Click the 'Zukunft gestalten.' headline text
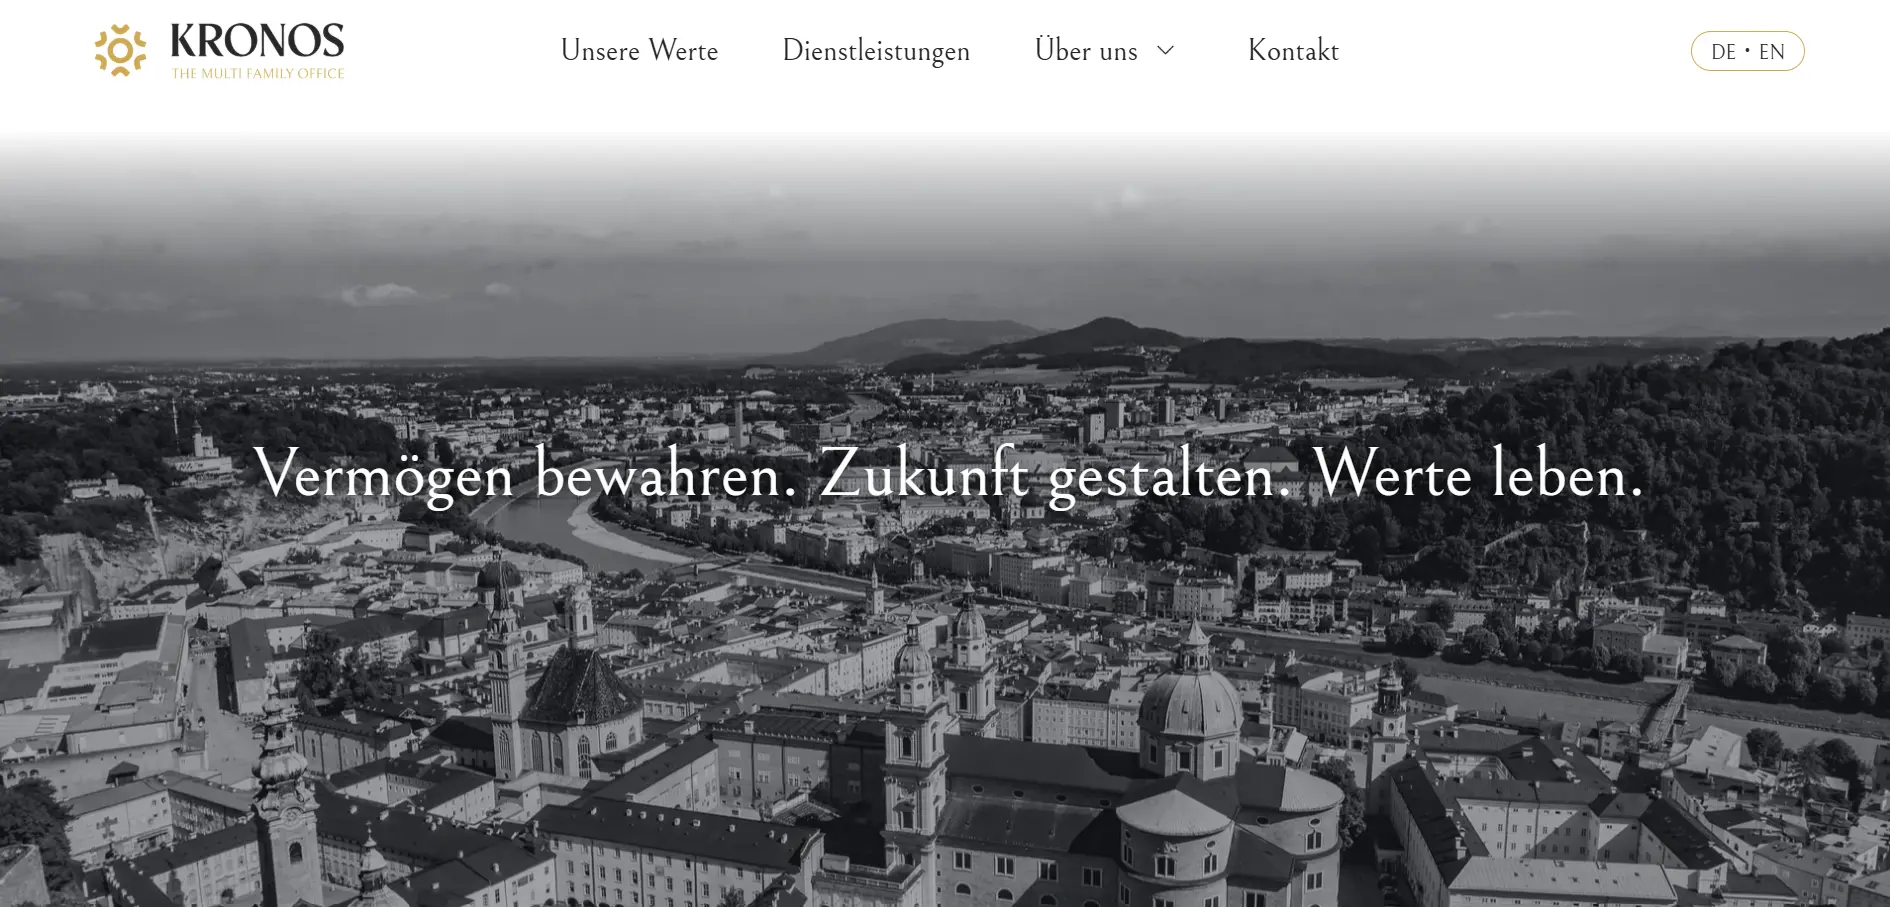 click(1048, 474)
